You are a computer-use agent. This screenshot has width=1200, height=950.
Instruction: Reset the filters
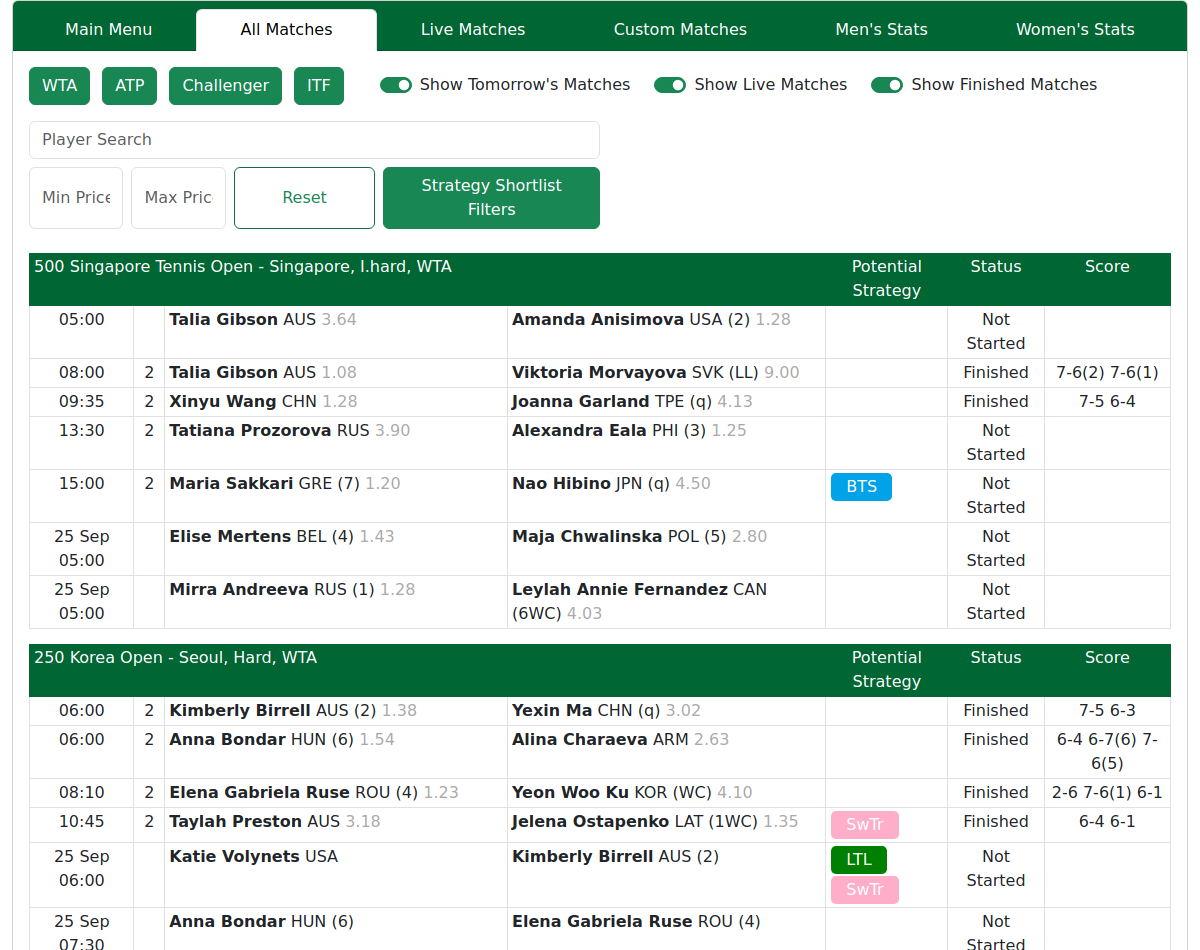click(x=304, y=198)
